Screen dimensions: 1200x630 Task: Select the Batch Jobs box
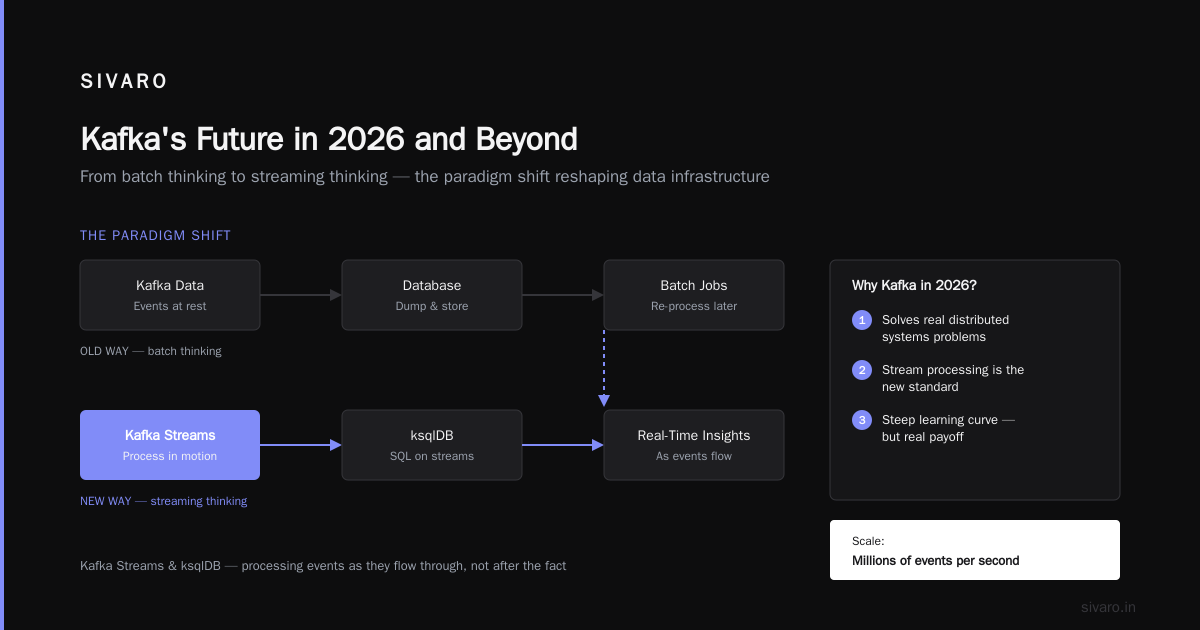click(x=694, y=295)
